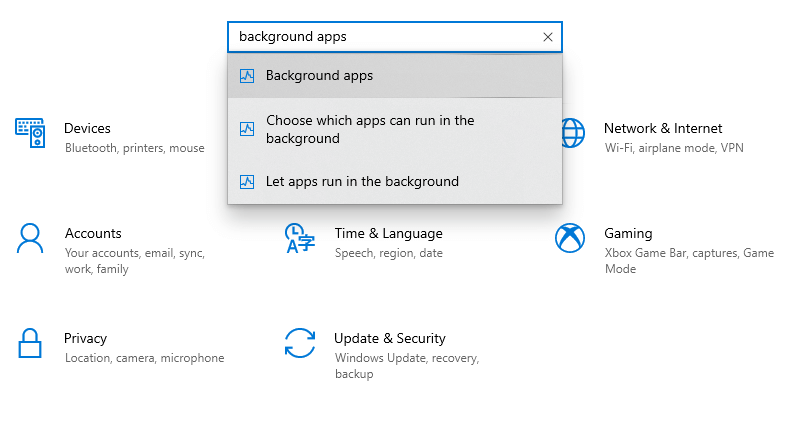Click inside the background apps search field
The height and width of the screenshot is (442, 800).
[386, 37]
